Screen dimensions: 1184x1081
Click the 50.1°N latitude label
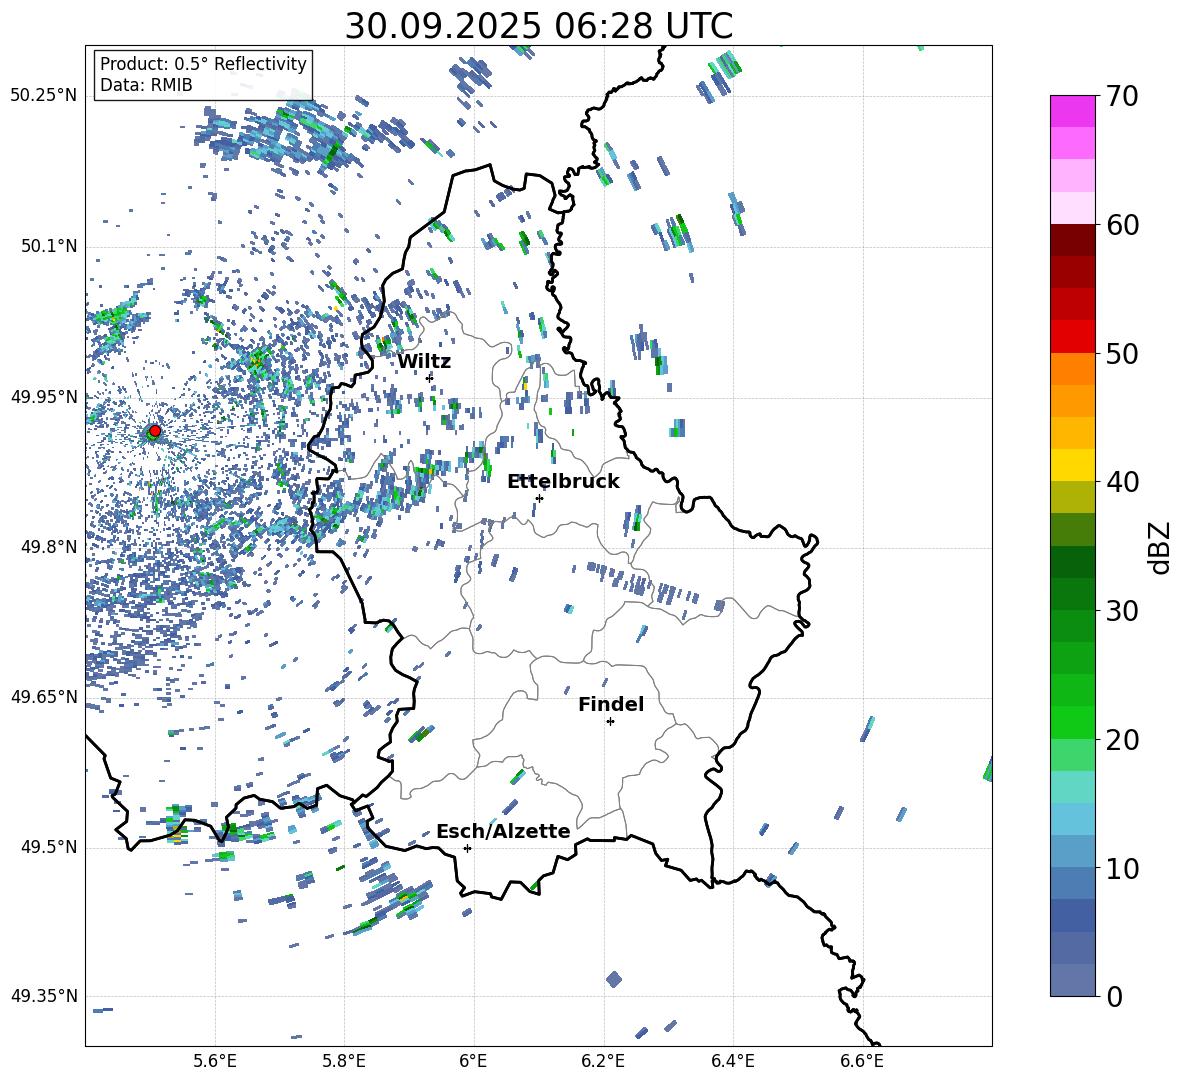pyautogui.click(x=48, y=247)
